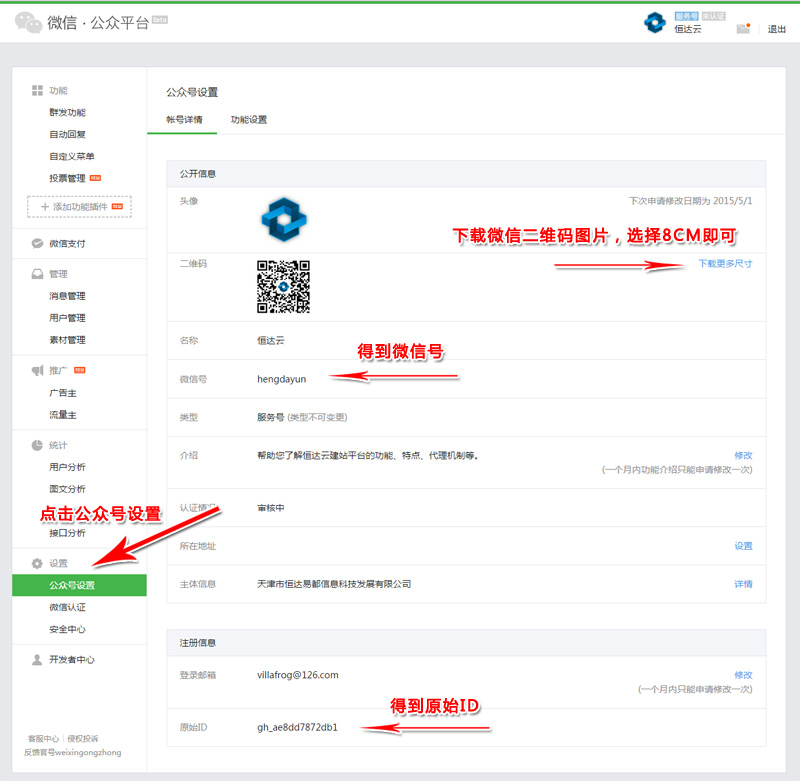Select the 帐号详情 tab
The image size is (800, 781).
[184, 120]
